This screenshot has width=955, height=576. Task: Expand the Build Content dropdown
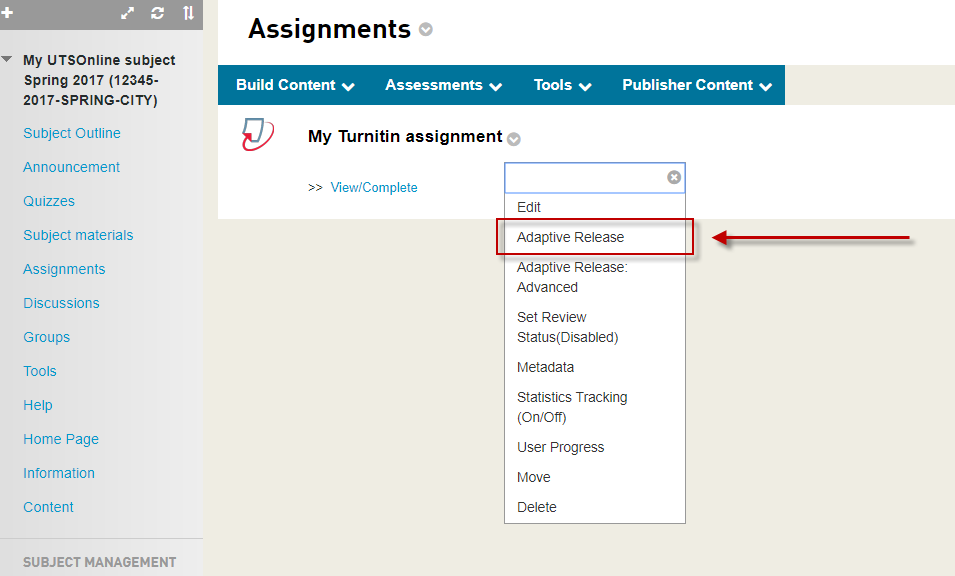pos(295,85)
